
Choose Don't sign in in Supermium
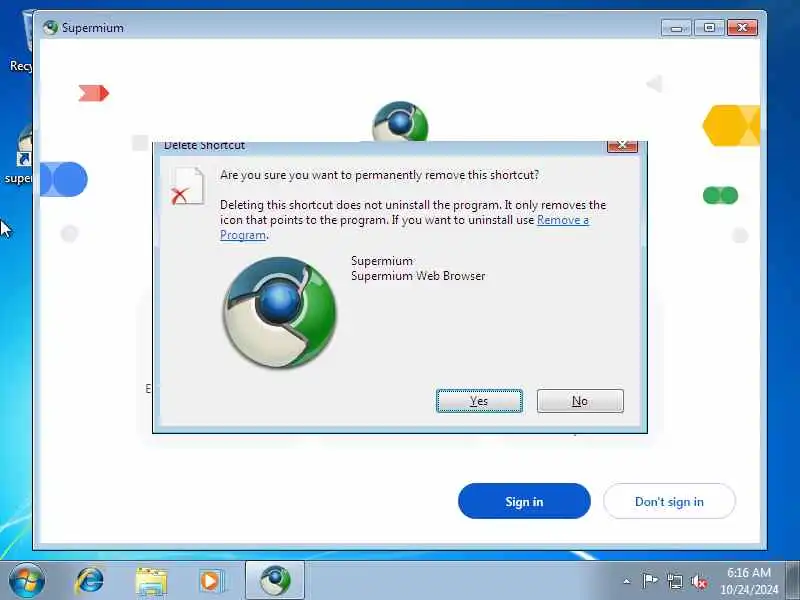pyautogui.click(x=669, y=501)
